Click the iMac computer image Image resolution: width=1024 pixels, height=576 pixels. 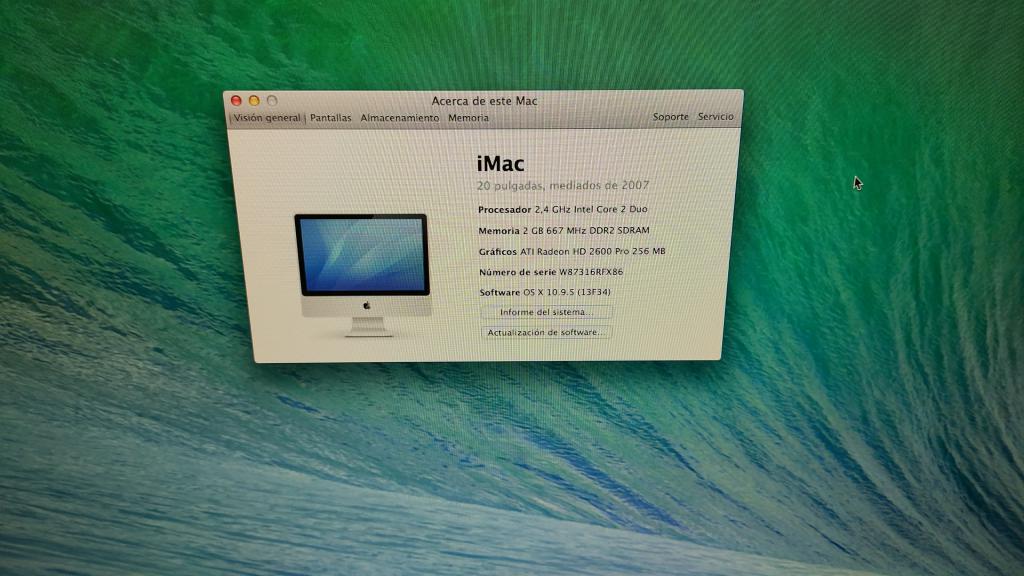coord(363,274)
